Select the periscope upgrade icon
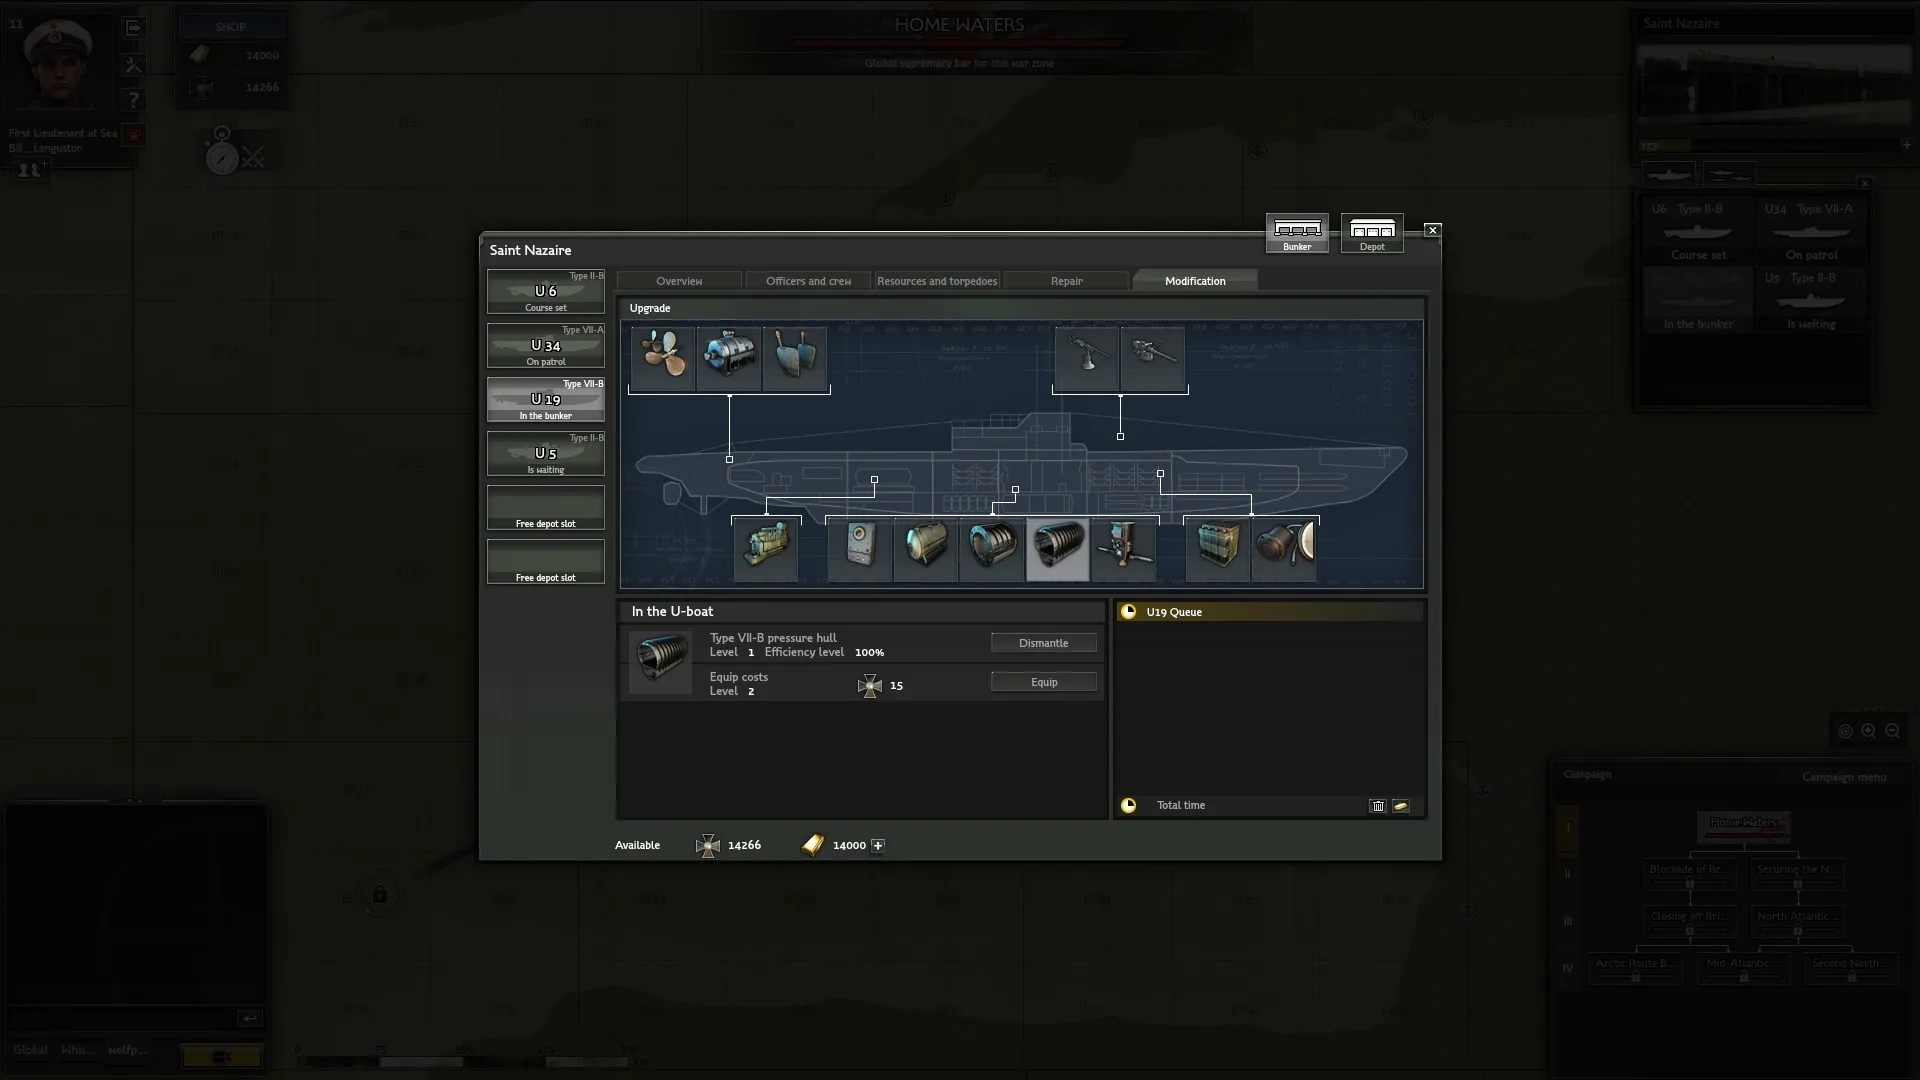The width and height of the screenshot is (1920, 1080). 1124,548
